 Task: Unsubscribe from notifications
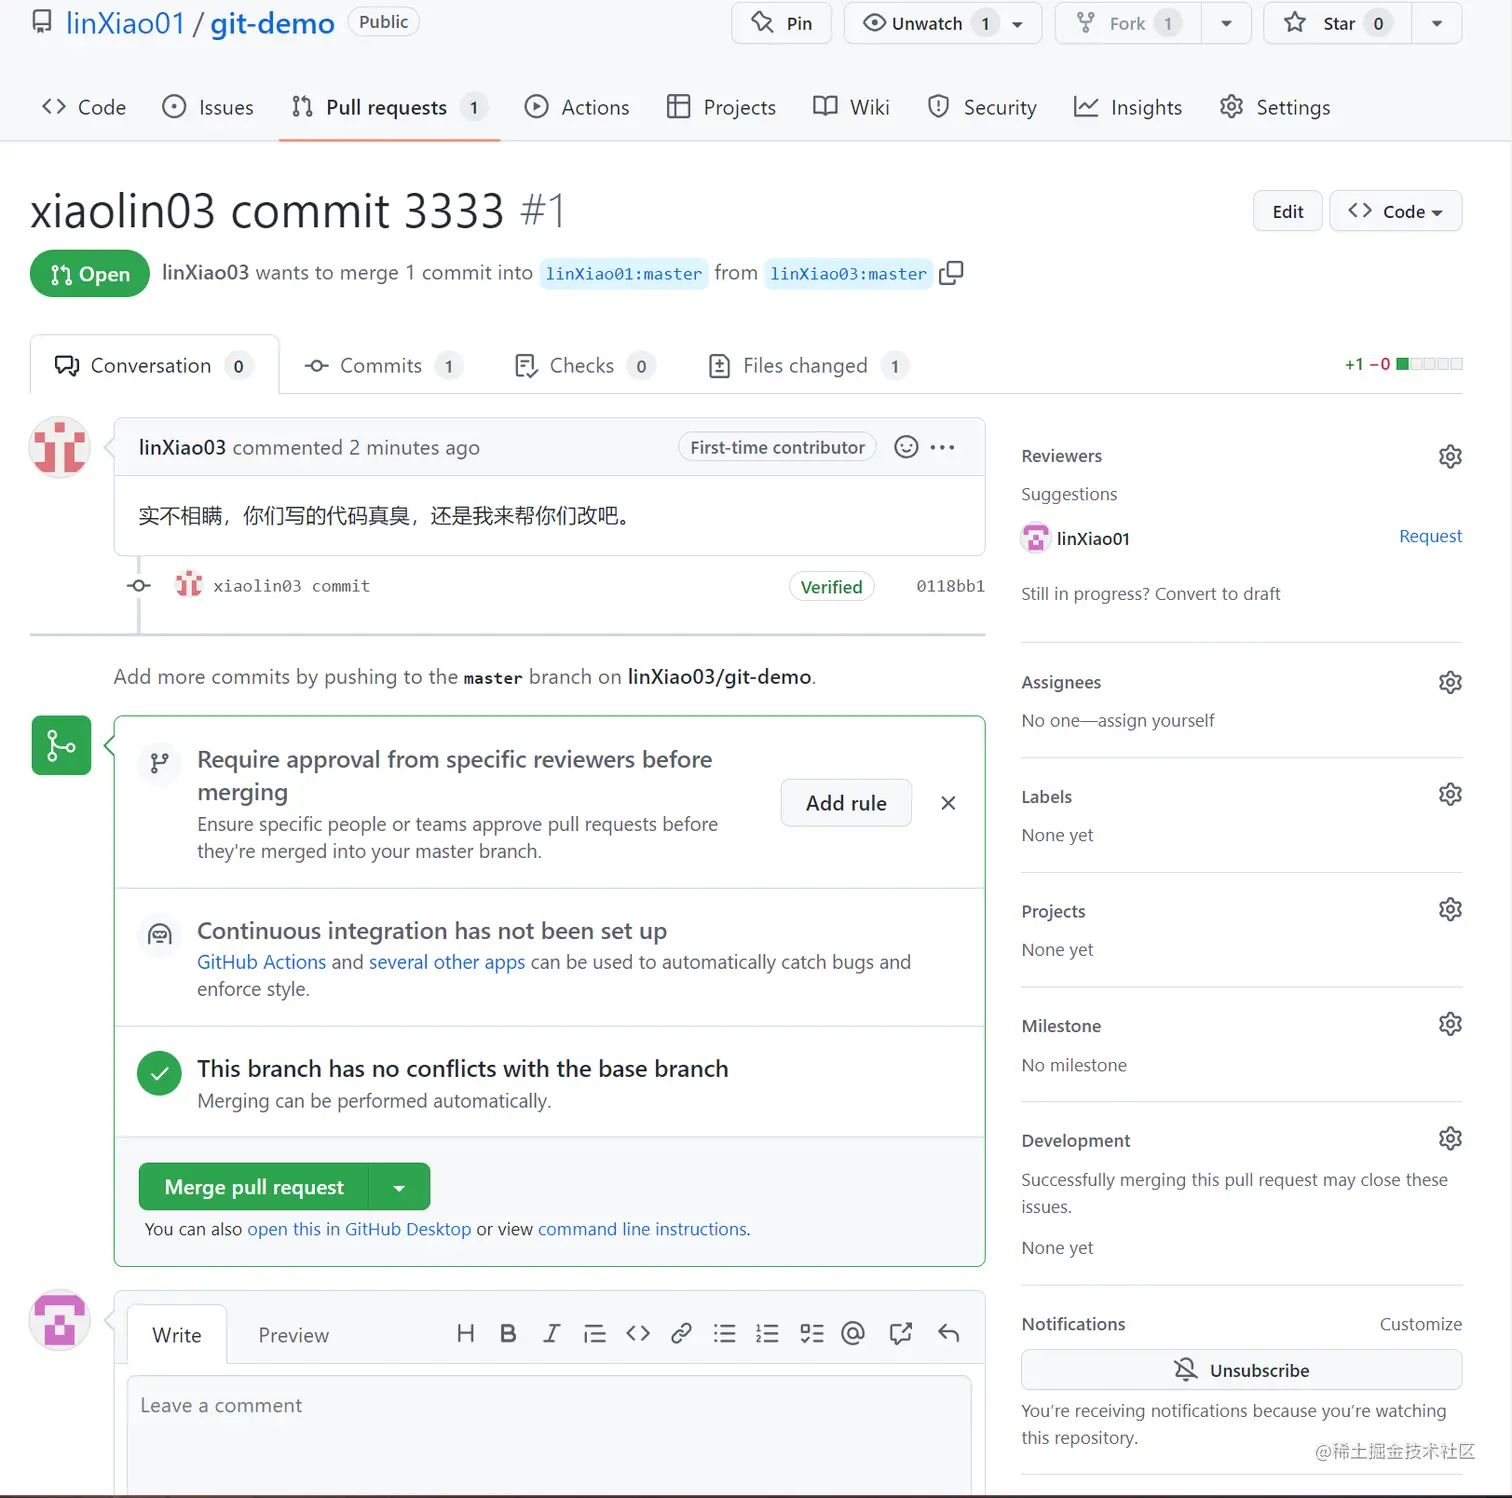(1241, 1370)
